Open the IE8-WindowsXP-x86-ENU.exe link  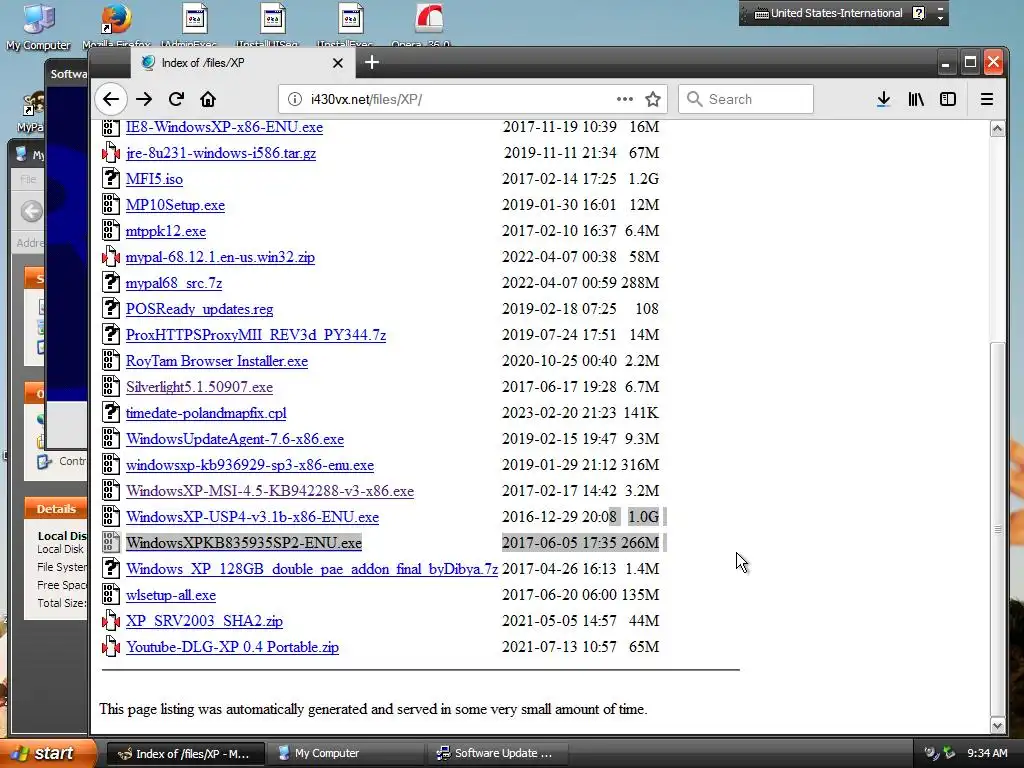224,127
